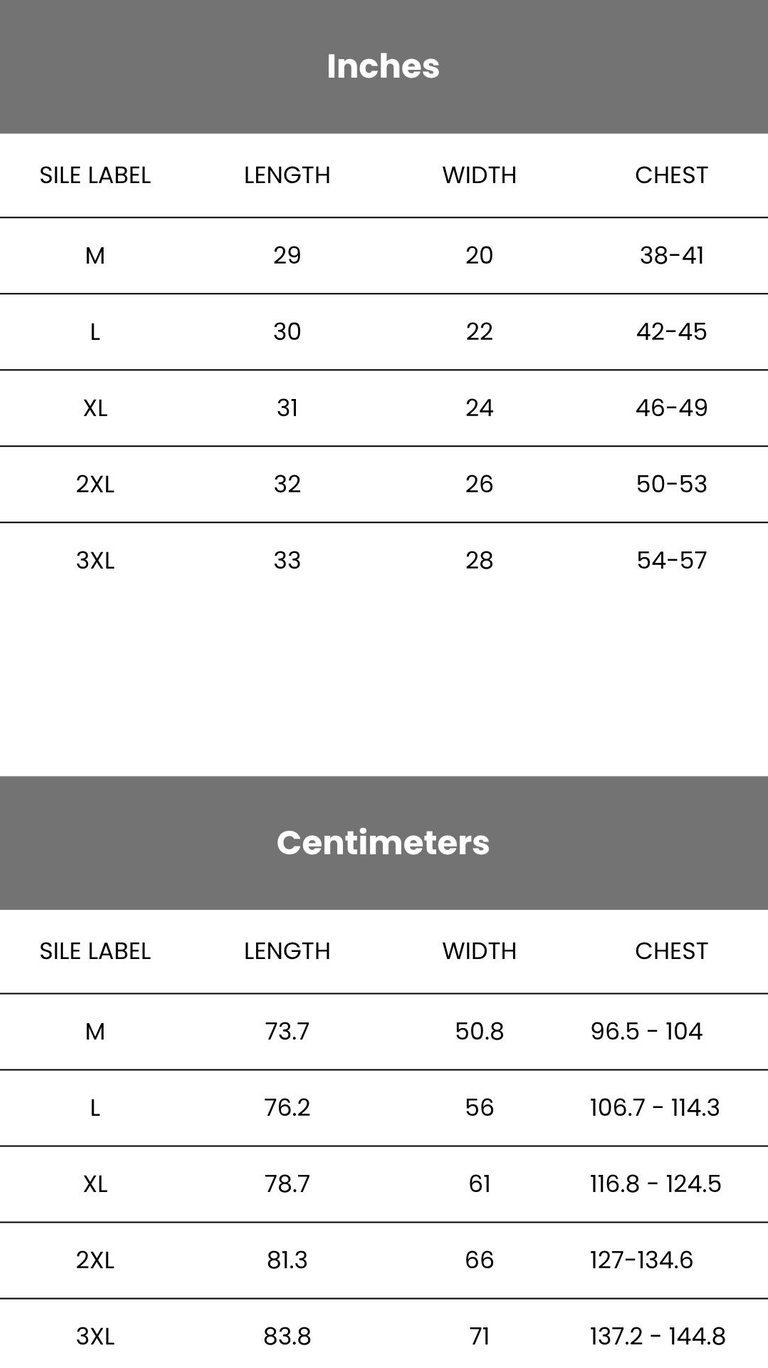
Task: Click the Inches table header banner
Action: [384, 66]
